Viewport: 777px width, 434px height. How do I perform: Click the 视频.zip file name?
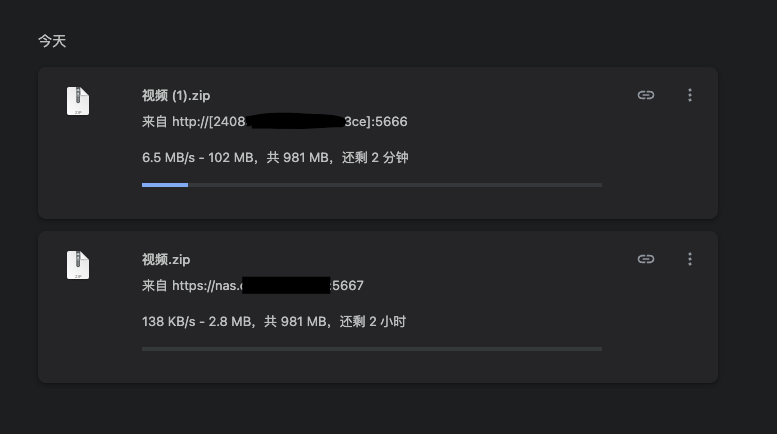pos(166,260)
